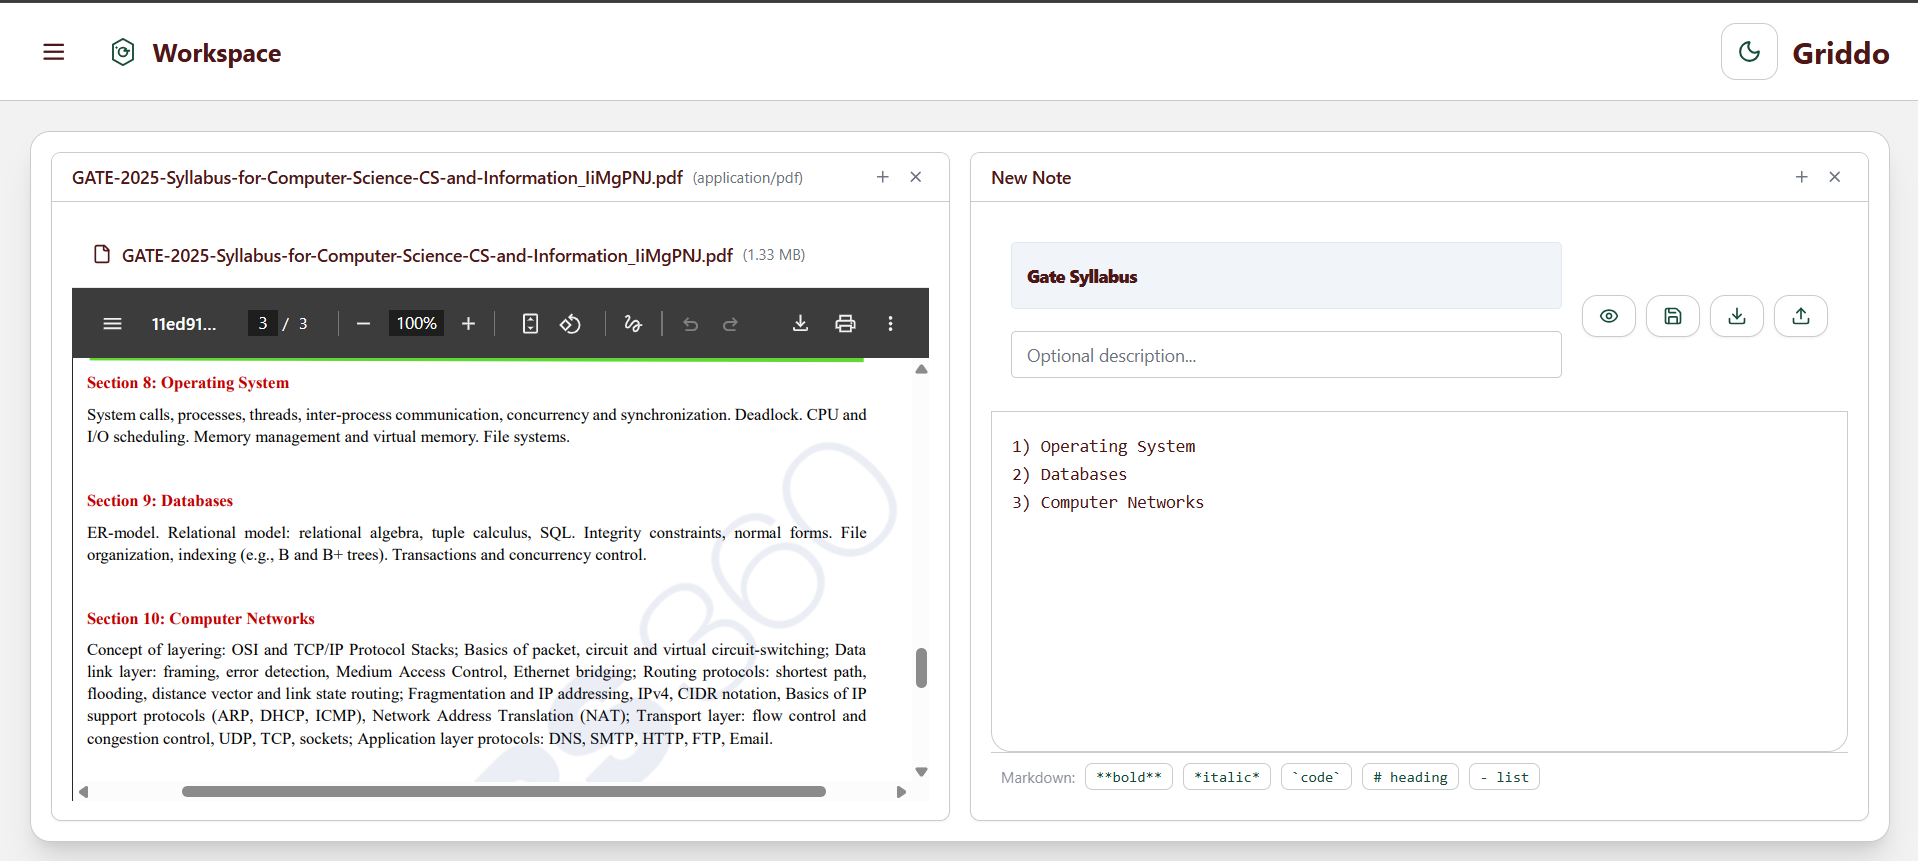Screen dimensions: 1918x861
Task: Click the New Note panel title
Action: 1031,177
